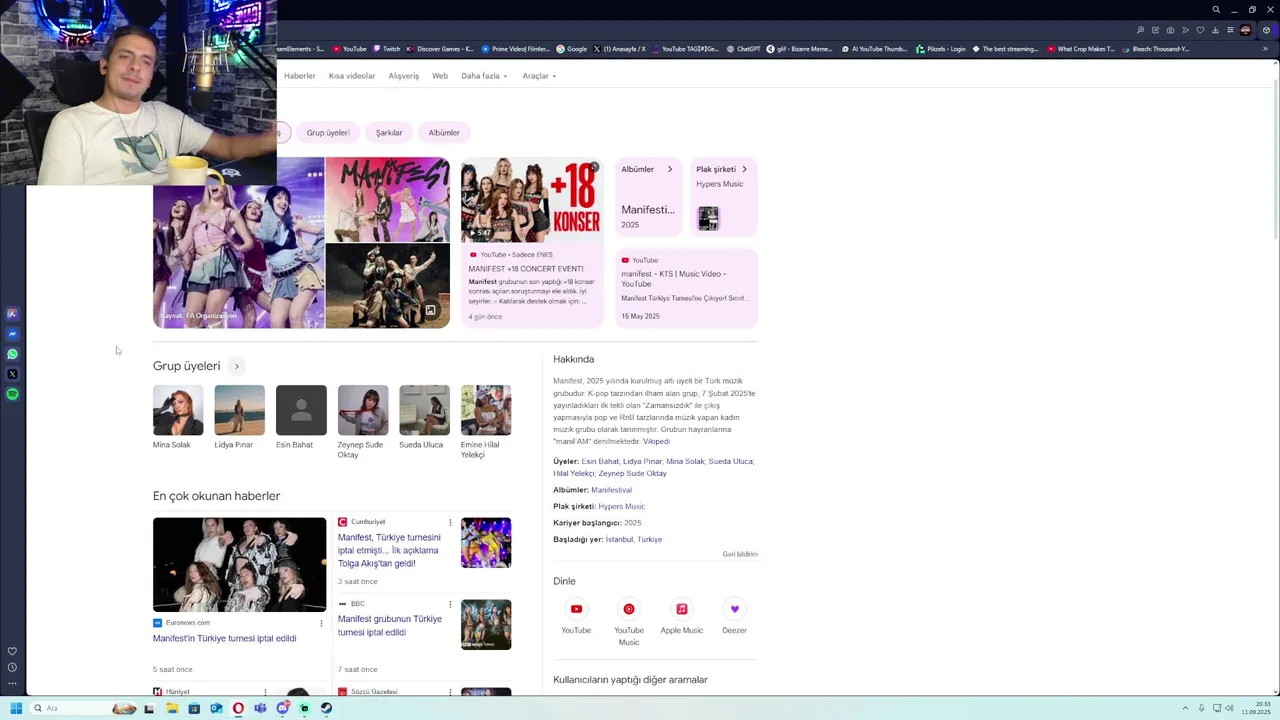
Task: Show hidden system tray icons
Action: (1185, 708)
